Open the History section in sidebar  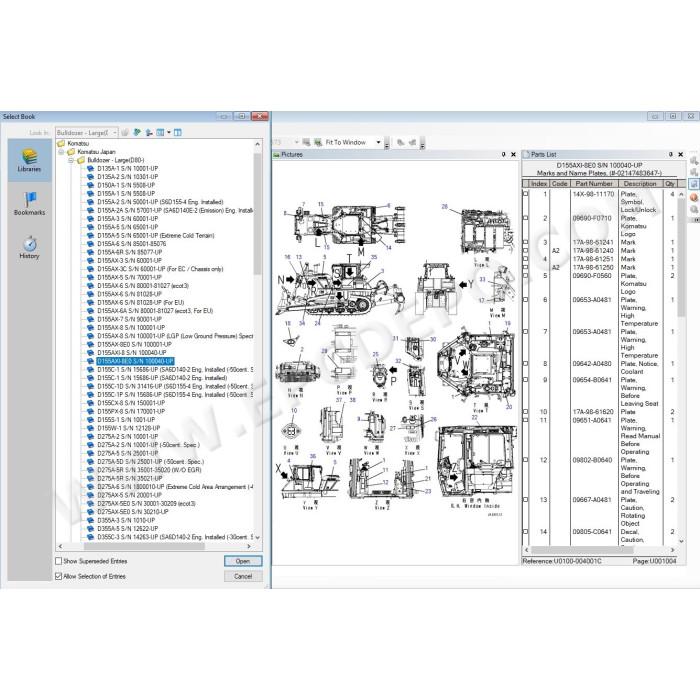(29, 247)
